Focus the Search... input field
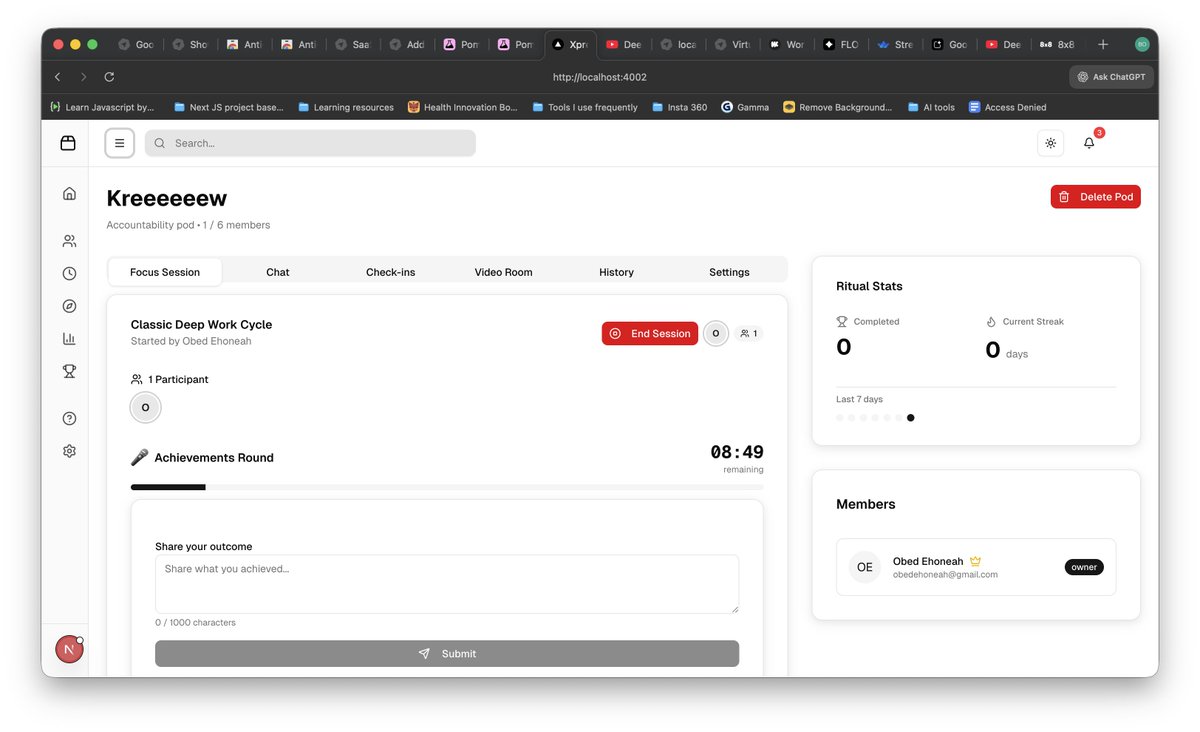This screenshot has width=1200, height=732. tap(310, 143)
